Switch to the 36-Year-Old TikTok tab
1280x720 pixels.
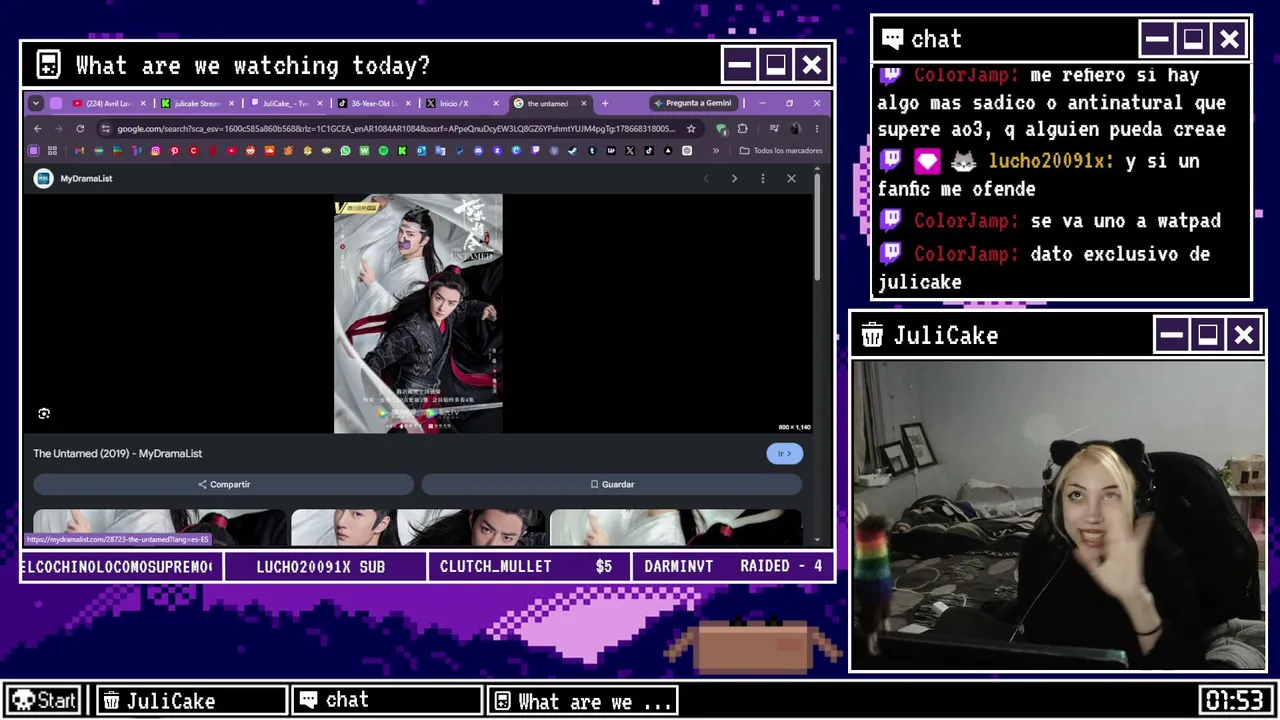coord(373,103)
